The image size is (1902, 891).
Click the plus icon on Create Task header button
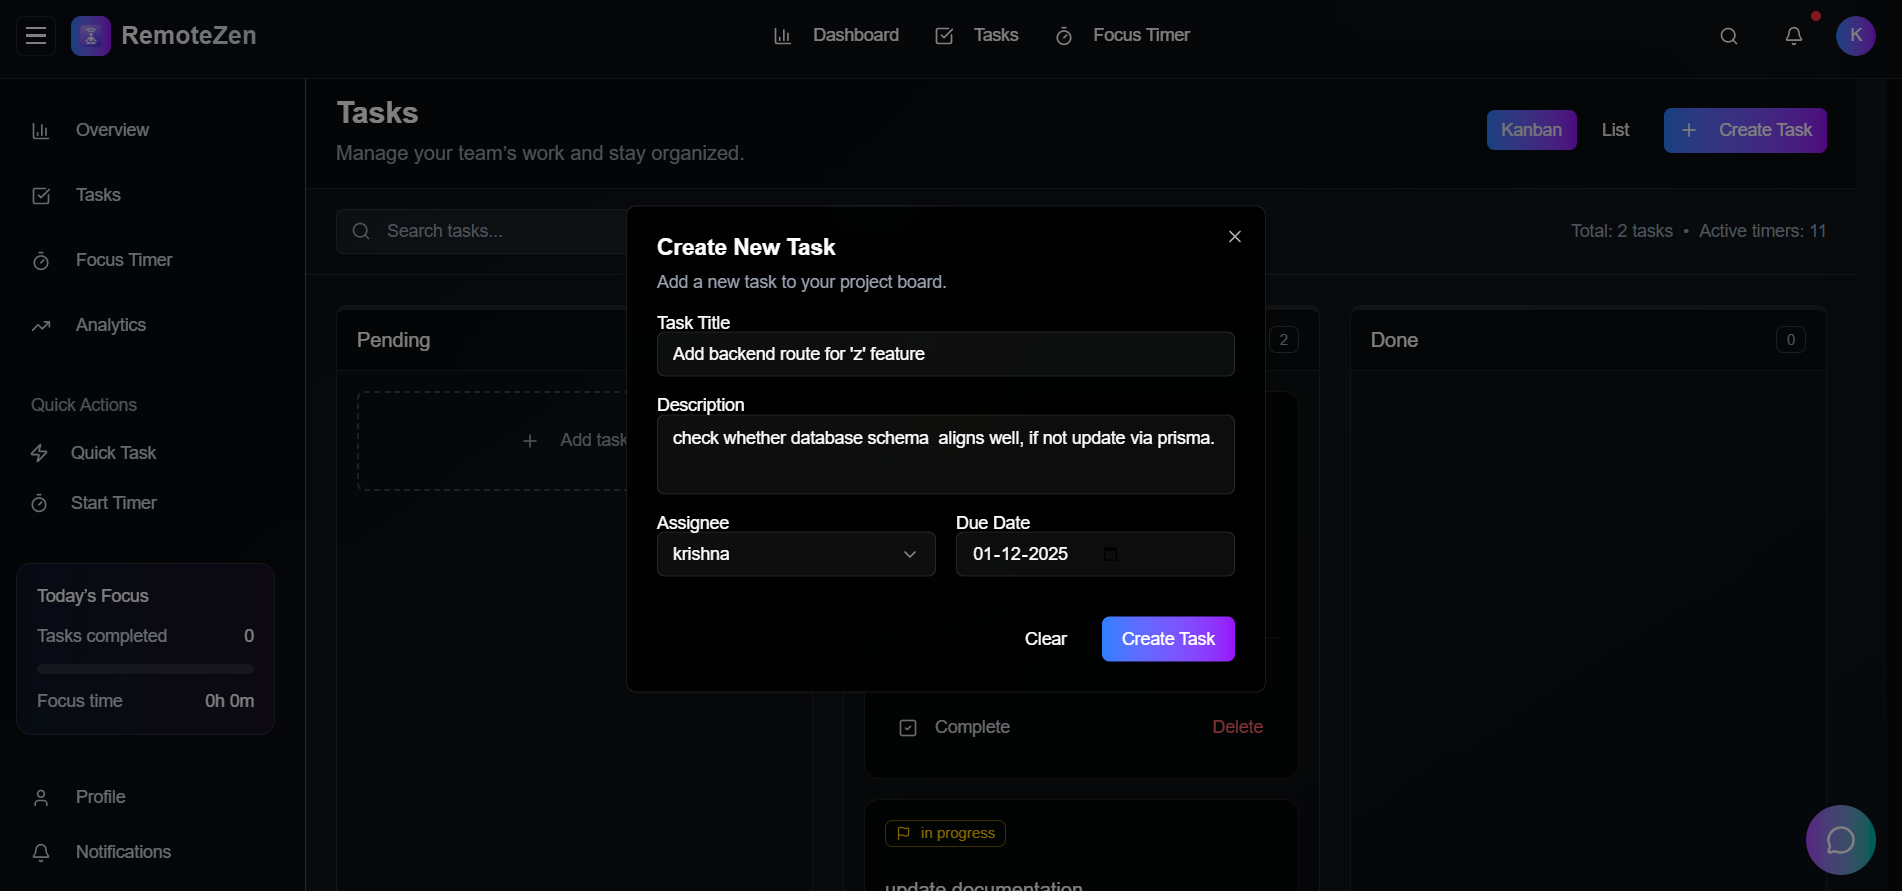point(1689,130)
